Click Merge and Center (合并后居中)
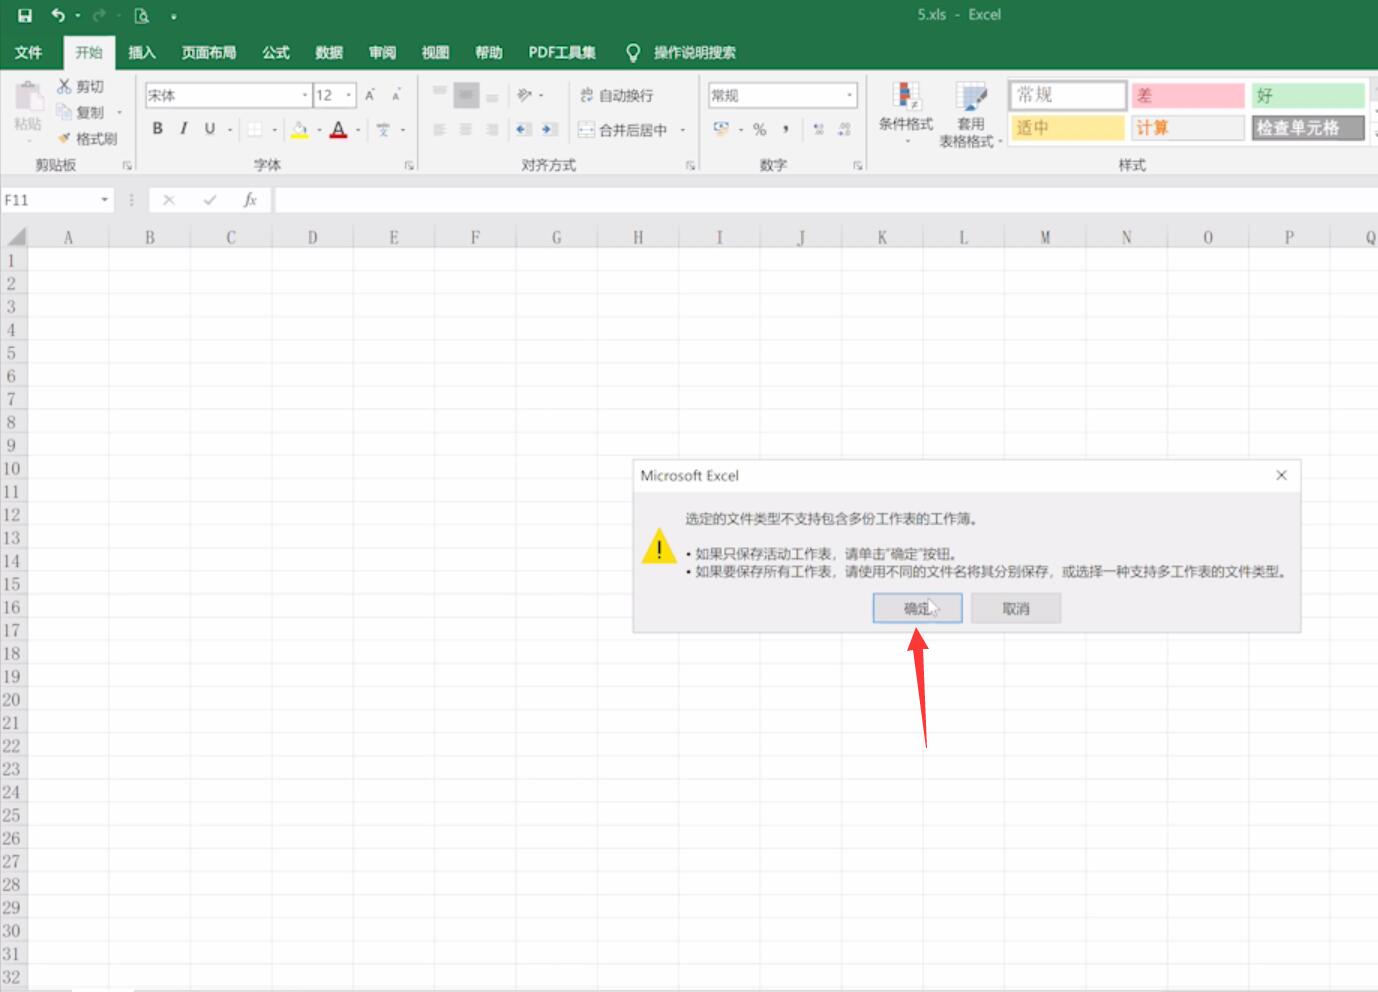 (622, 130)
